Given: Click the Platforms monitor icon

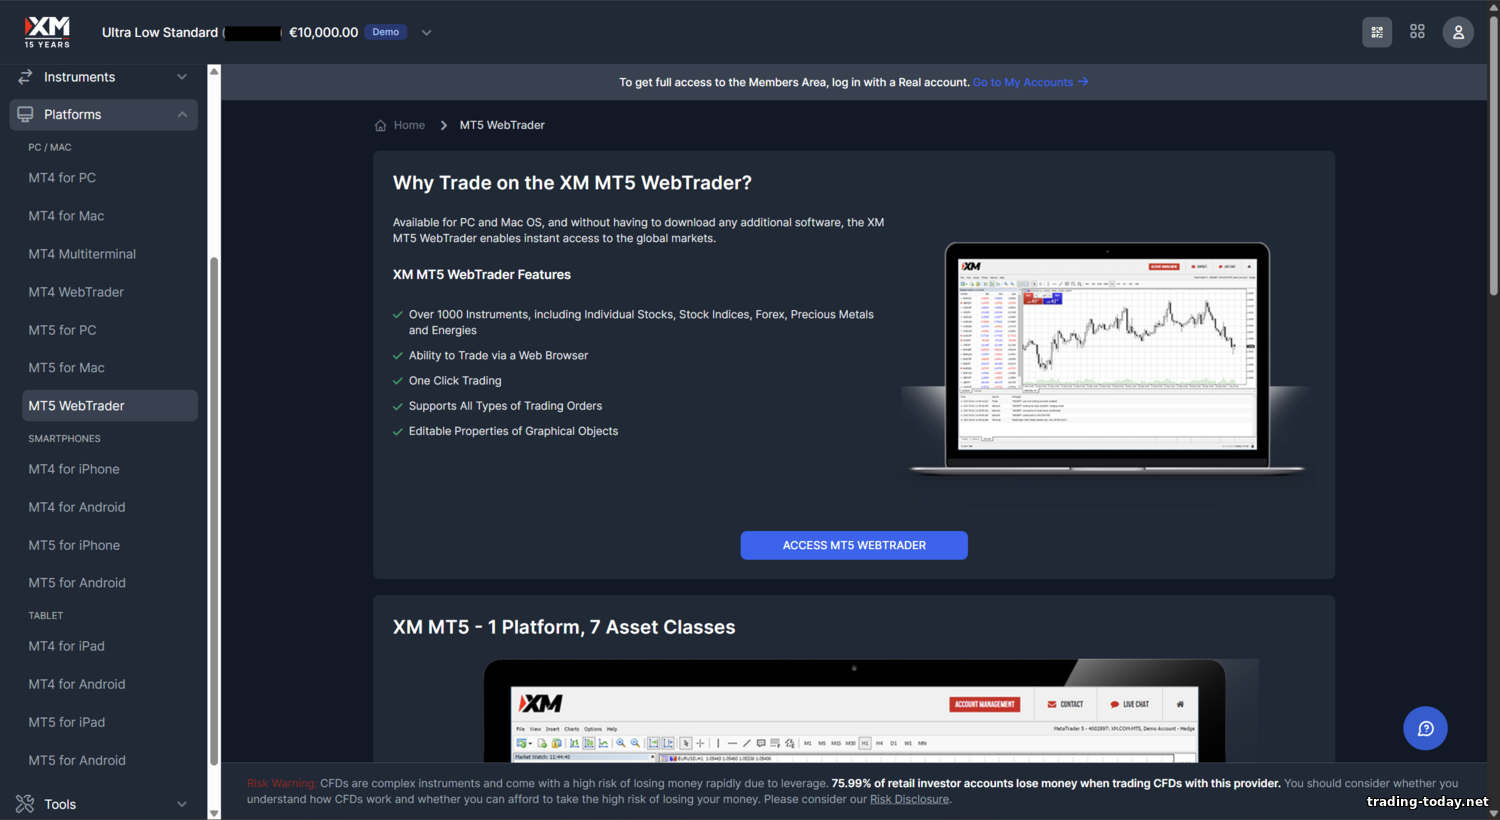Looking at the screenshot, I should [25, 115].
